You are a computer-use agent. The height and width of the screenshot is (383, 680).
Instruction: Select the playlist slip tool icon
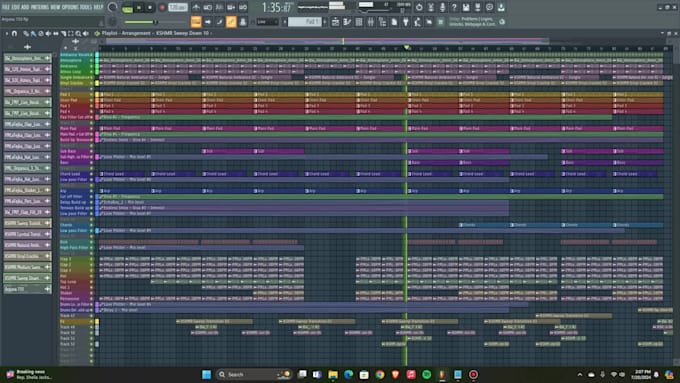pyautogui.click(x=56, y=33)
